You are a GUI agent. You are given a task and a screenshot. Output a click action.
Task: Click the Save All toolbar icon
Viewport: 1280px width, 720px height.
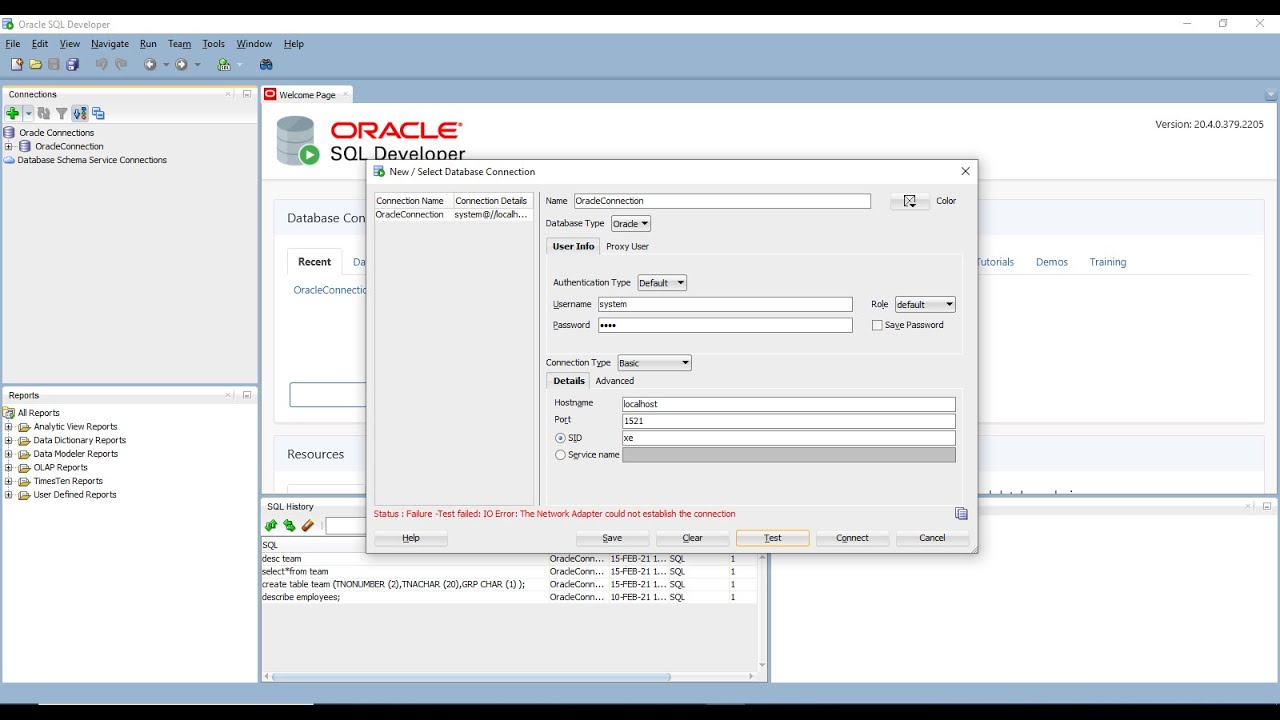tap(73, 64)
